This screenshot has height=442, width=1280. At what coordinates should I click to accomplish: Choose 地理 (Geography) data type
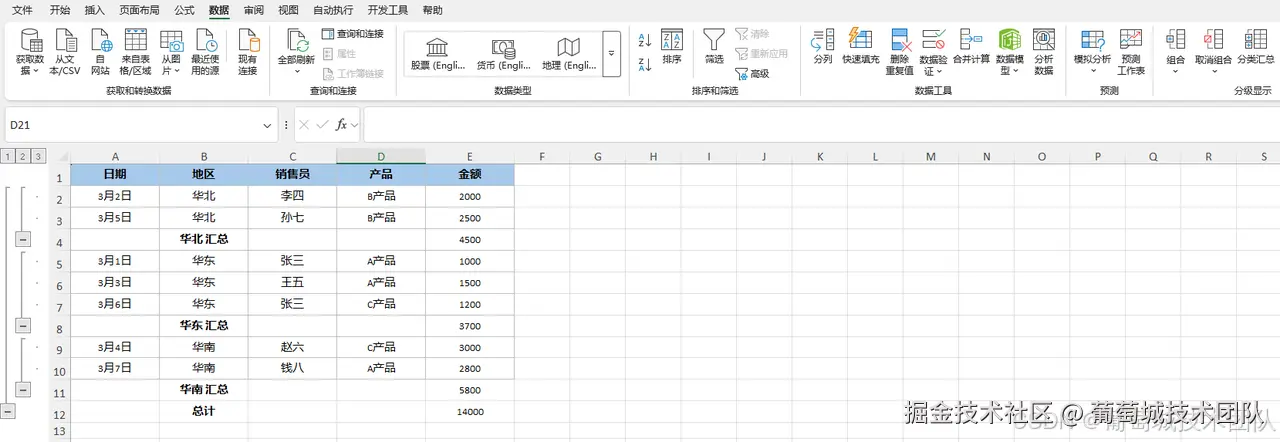(568, 54)
